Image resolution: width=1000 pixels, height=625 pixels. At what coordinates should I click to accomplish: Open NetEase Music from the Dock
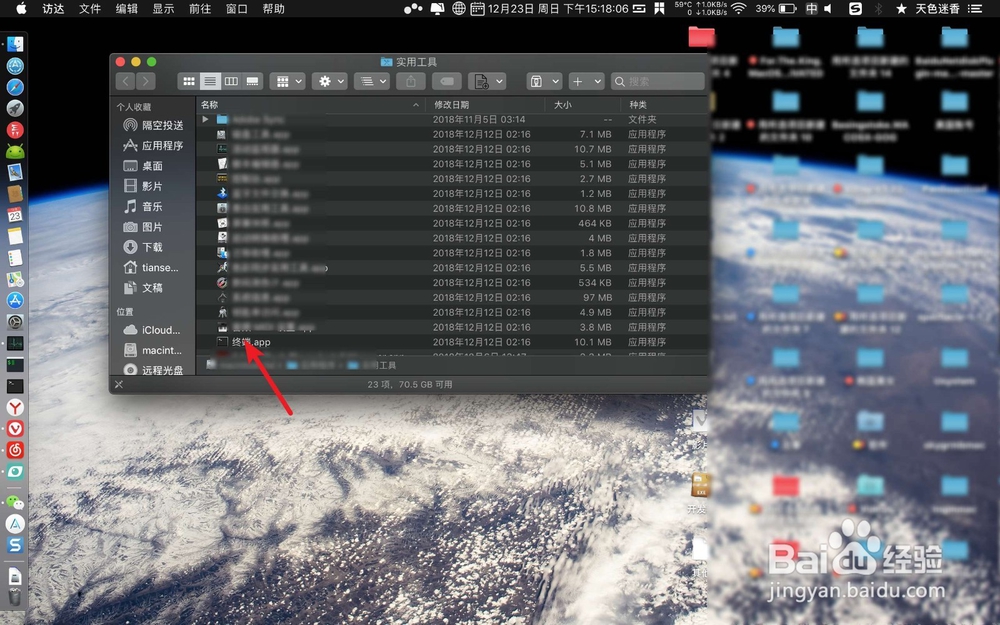coord(15,450)
